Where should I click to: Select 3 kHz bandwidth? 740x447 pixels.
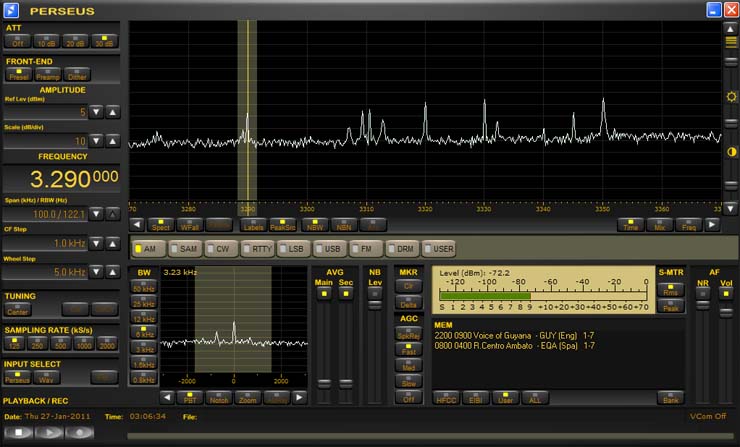pyautogui.click(x=144, y=347)
